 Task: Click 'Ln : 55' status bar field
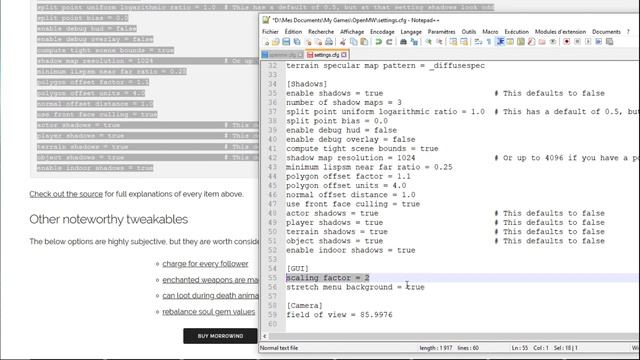(x=520, y=348)
